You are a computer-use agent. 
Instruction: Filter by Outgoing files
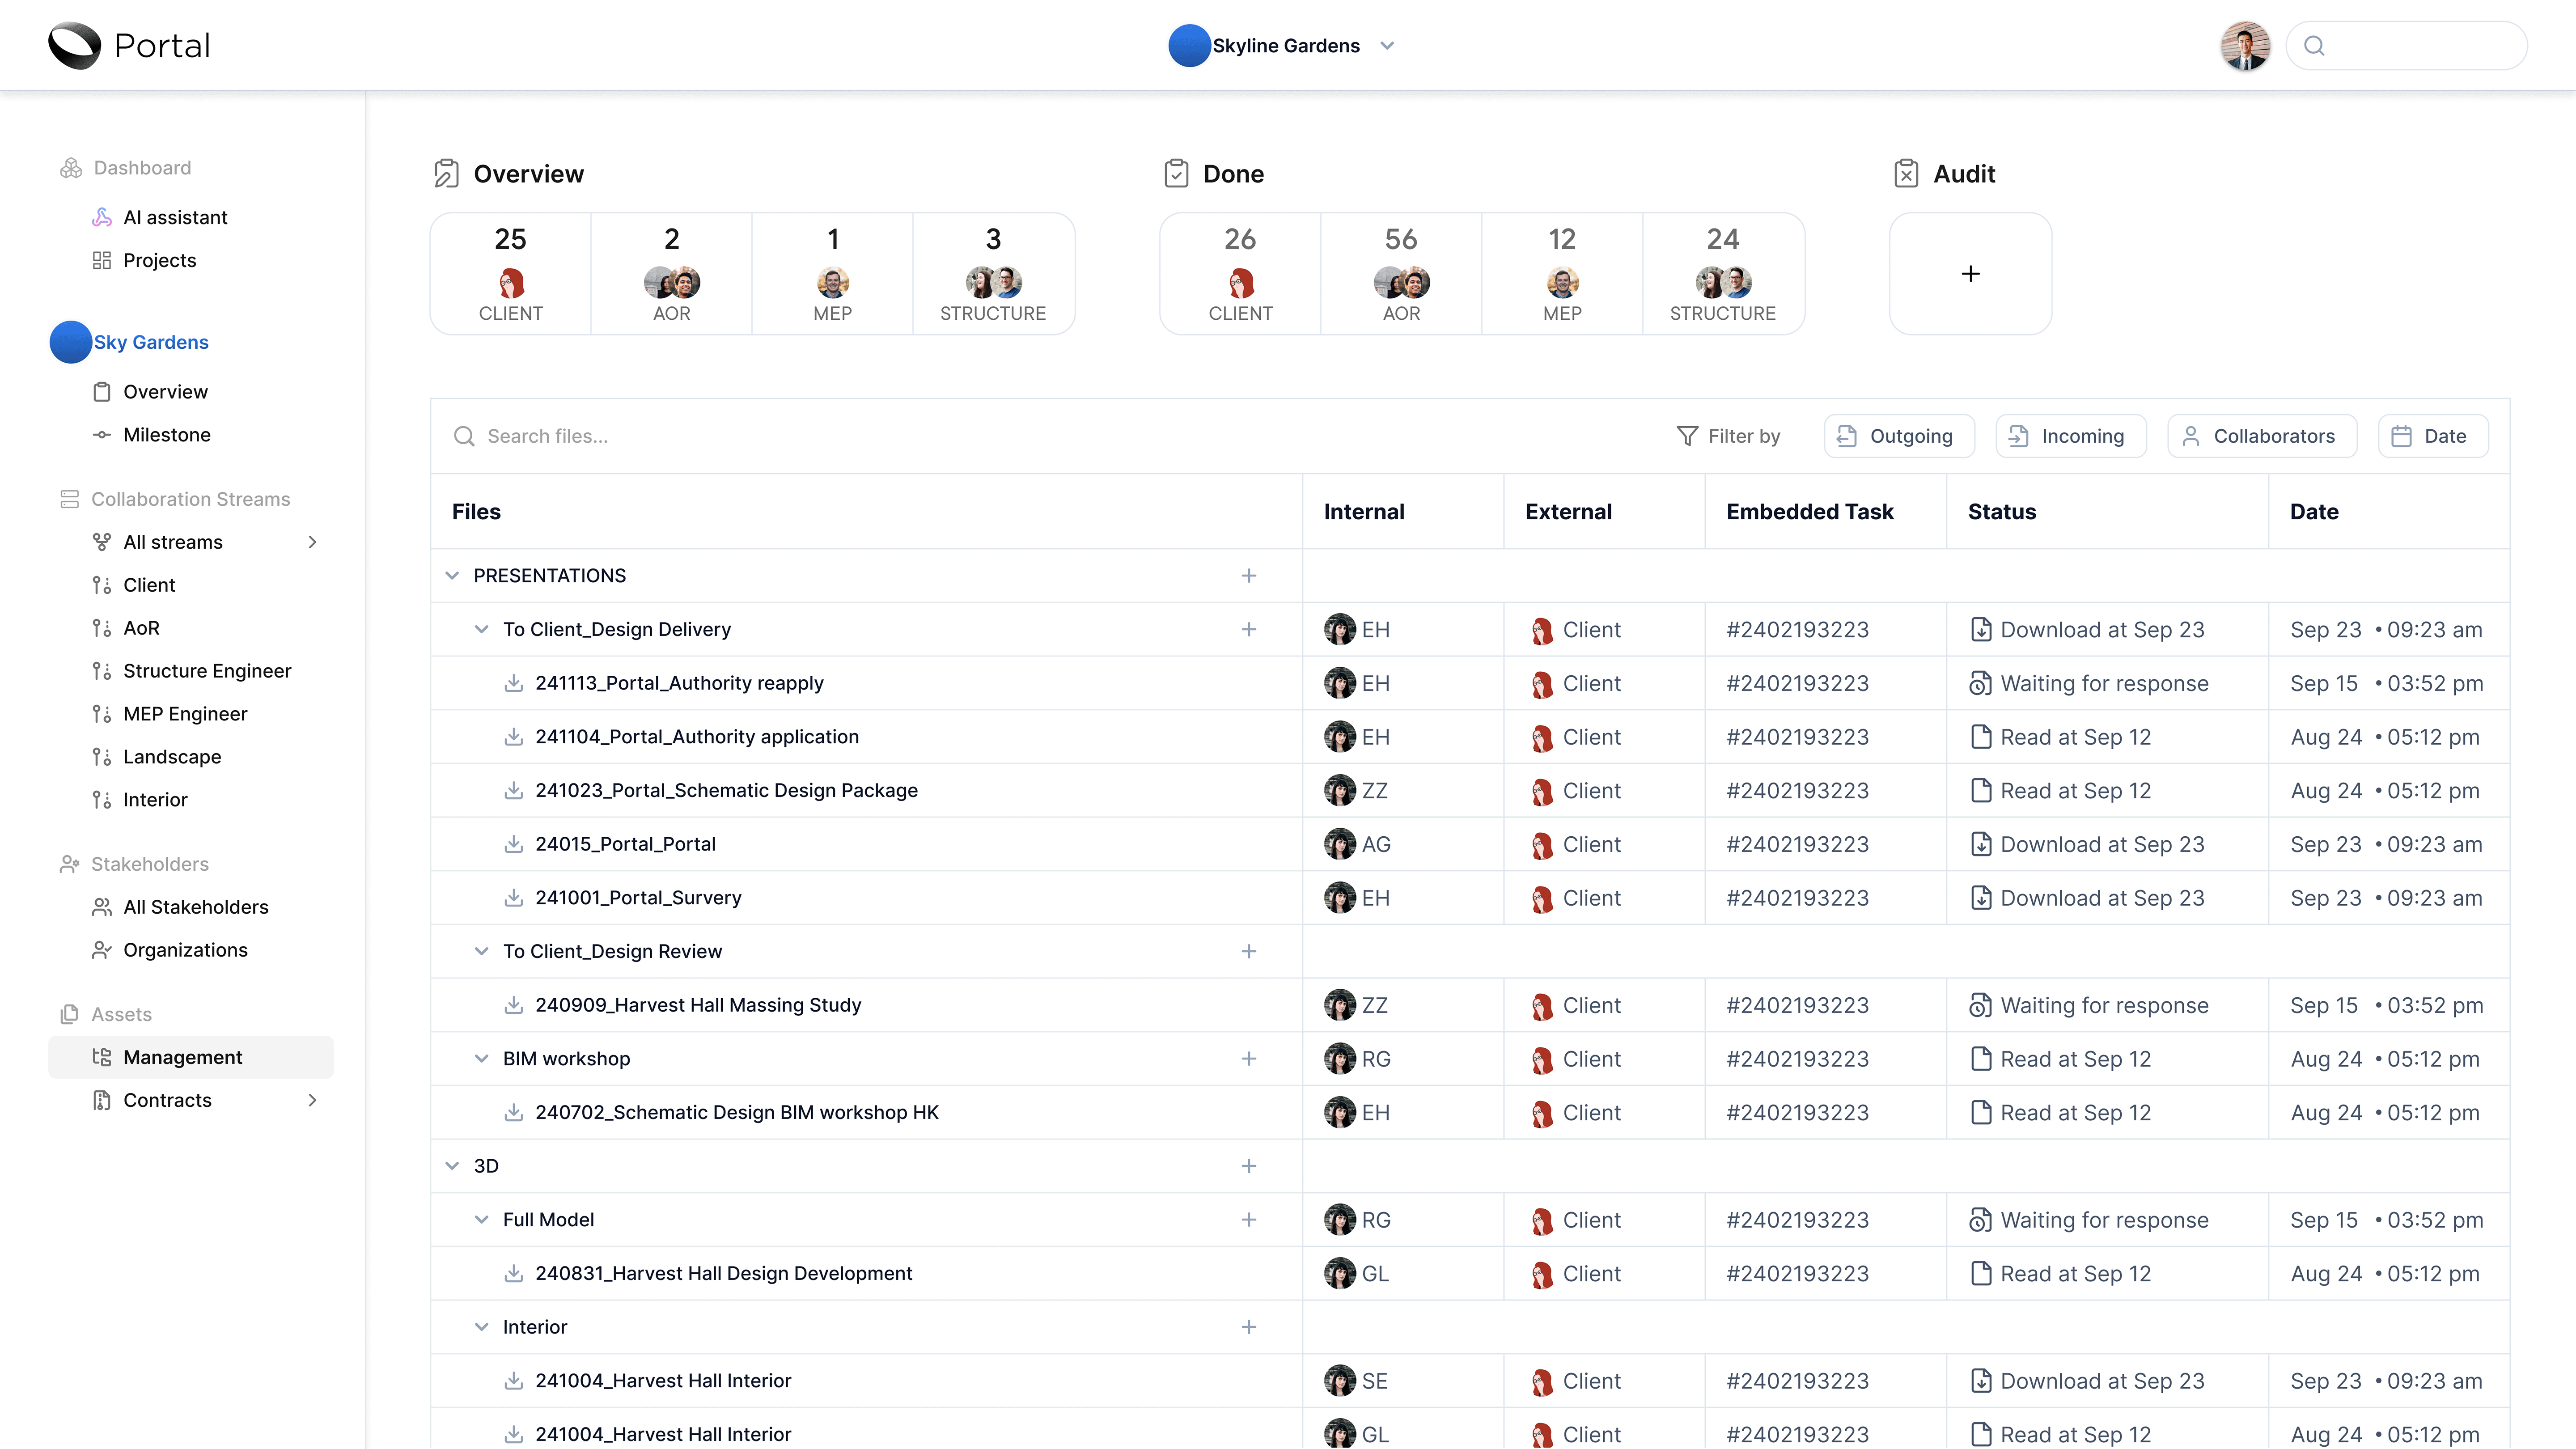(1899, 436)
